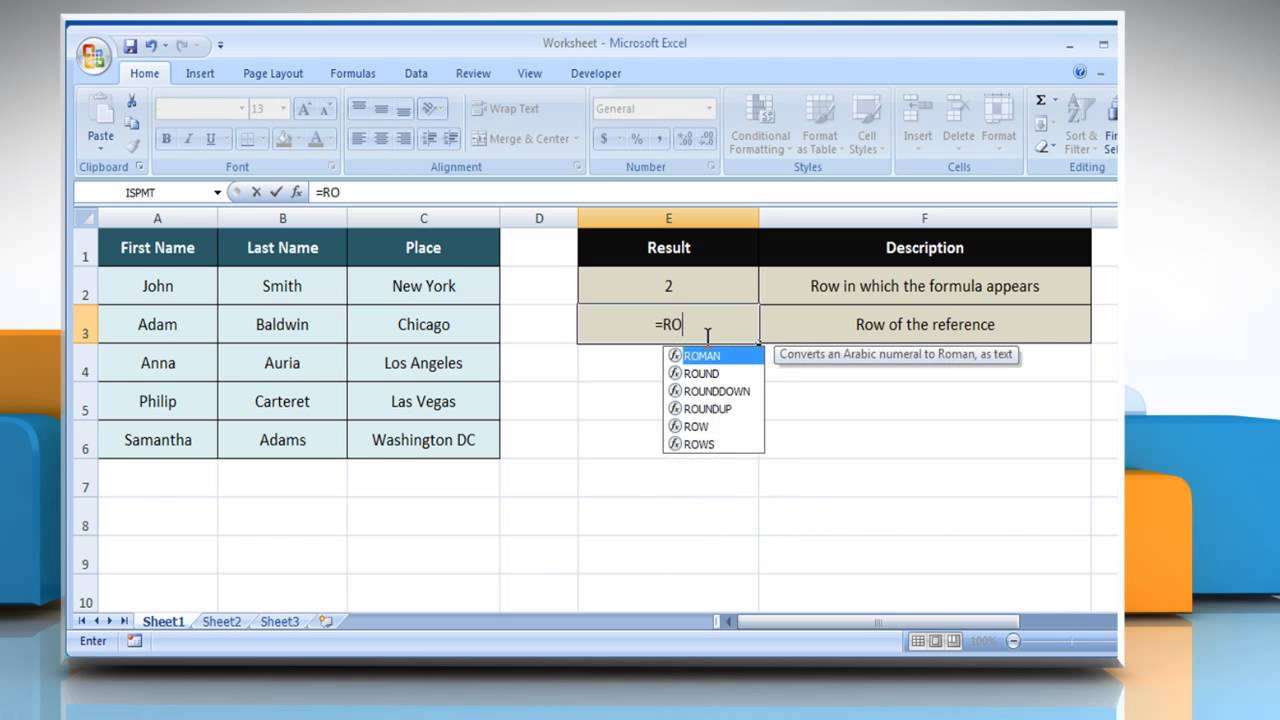1280x720 pixels.
Task: Apply top vertical alignment
Action: (x=358, y=109)
